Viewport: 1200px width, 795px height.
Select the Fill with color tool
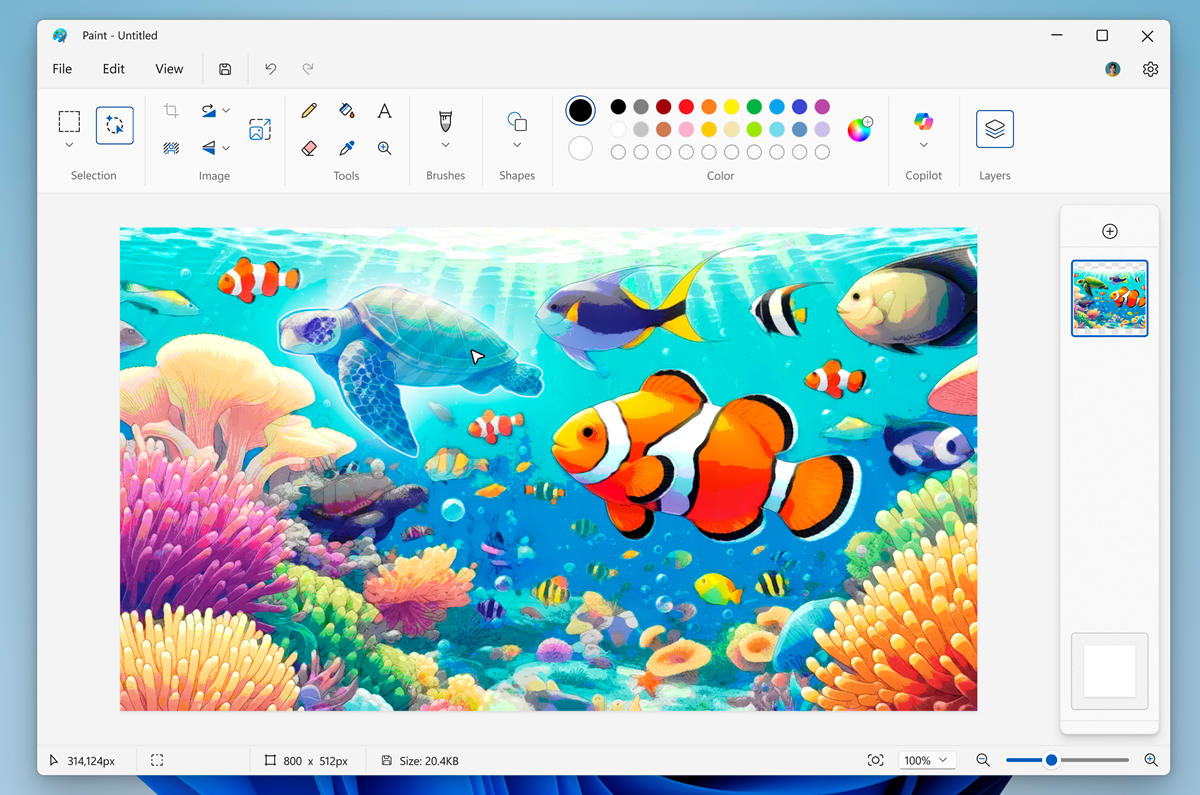point(346,110)
